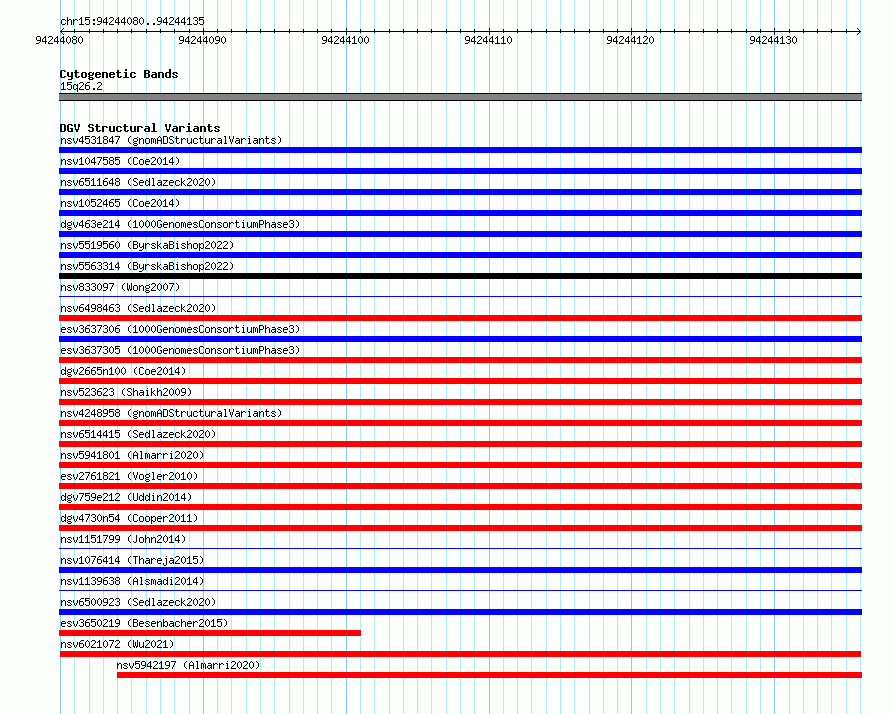Image resolution: width=890 pixels, height=714 pixels.
Task: Click the red bar under dgv4730n54
Action: point(460,528)
